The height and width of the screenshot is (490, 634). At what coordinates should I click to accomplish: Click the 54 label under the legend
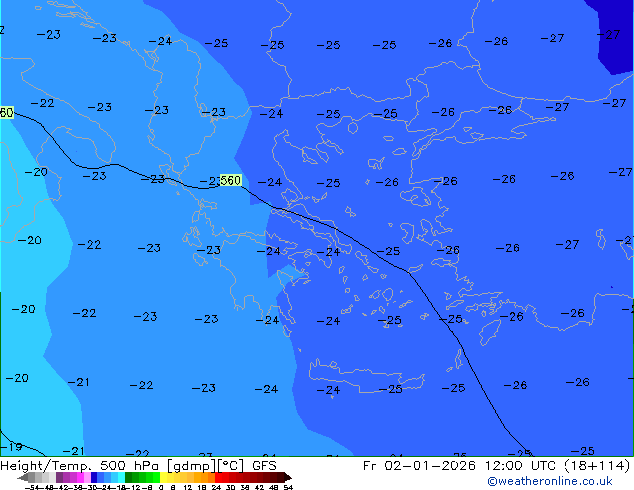point(288,487)
